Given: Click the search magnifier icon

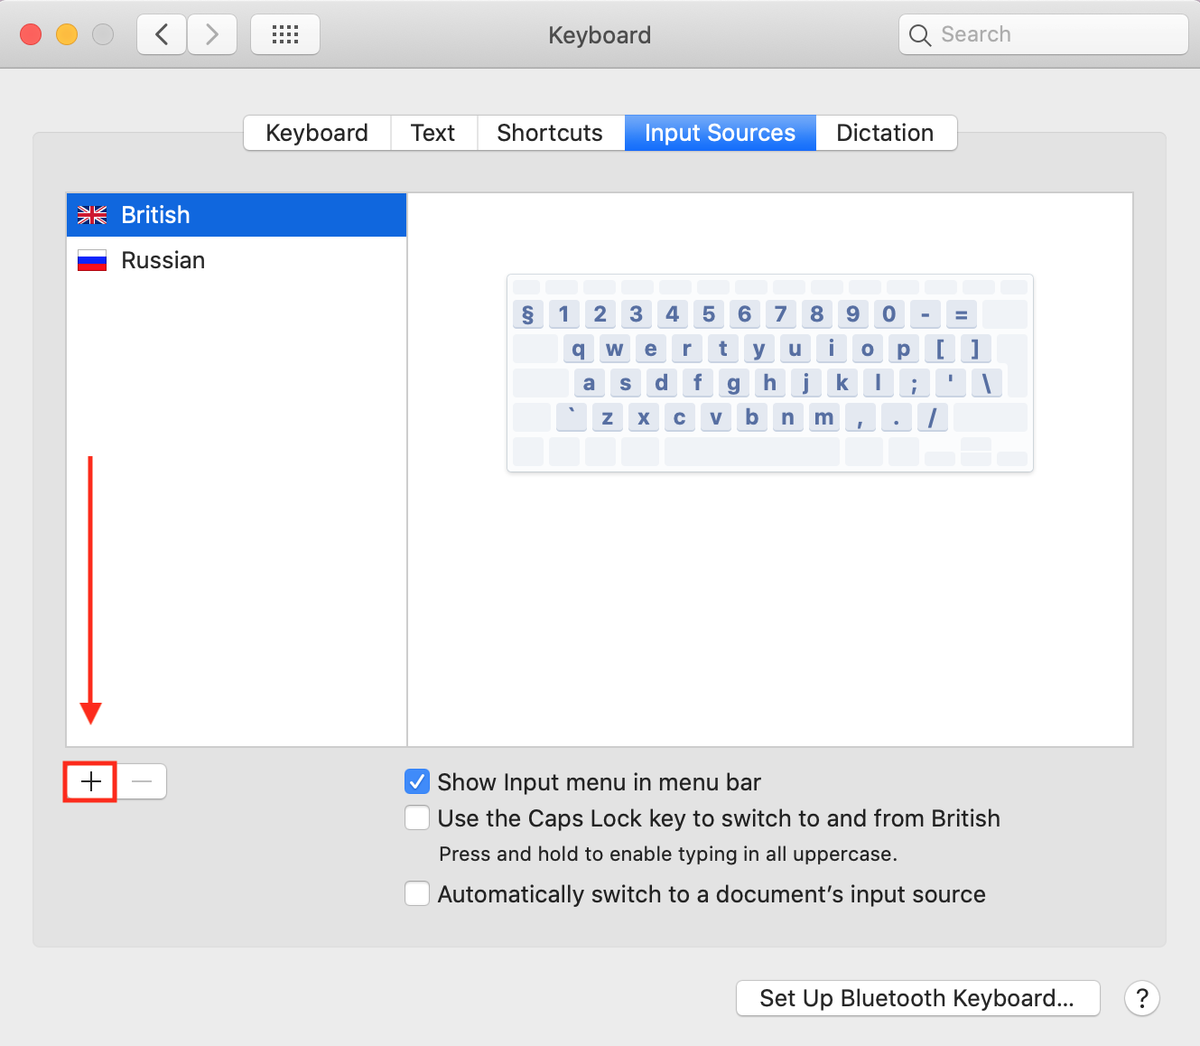Looking at the screenshot, I should tap(919, 34).
